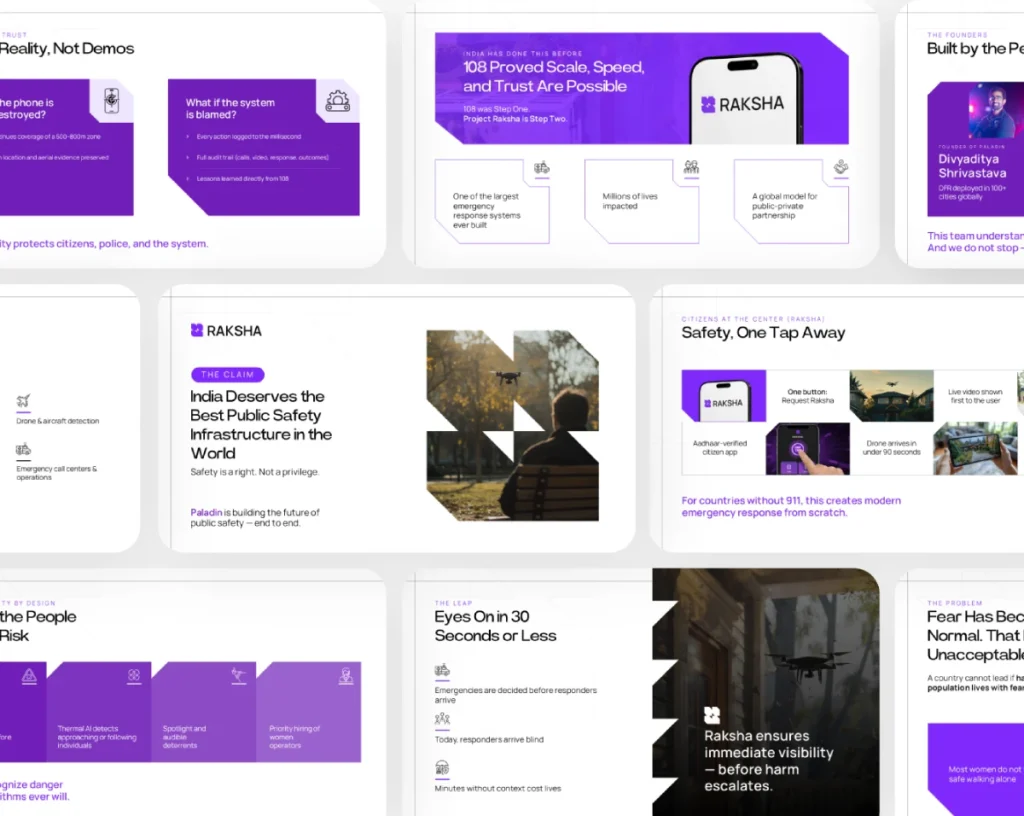Click the phone icon on the 'phone is destroyed' card
Image resolution: width=1024 pixels, height=816 pixels.
point(112,101)
